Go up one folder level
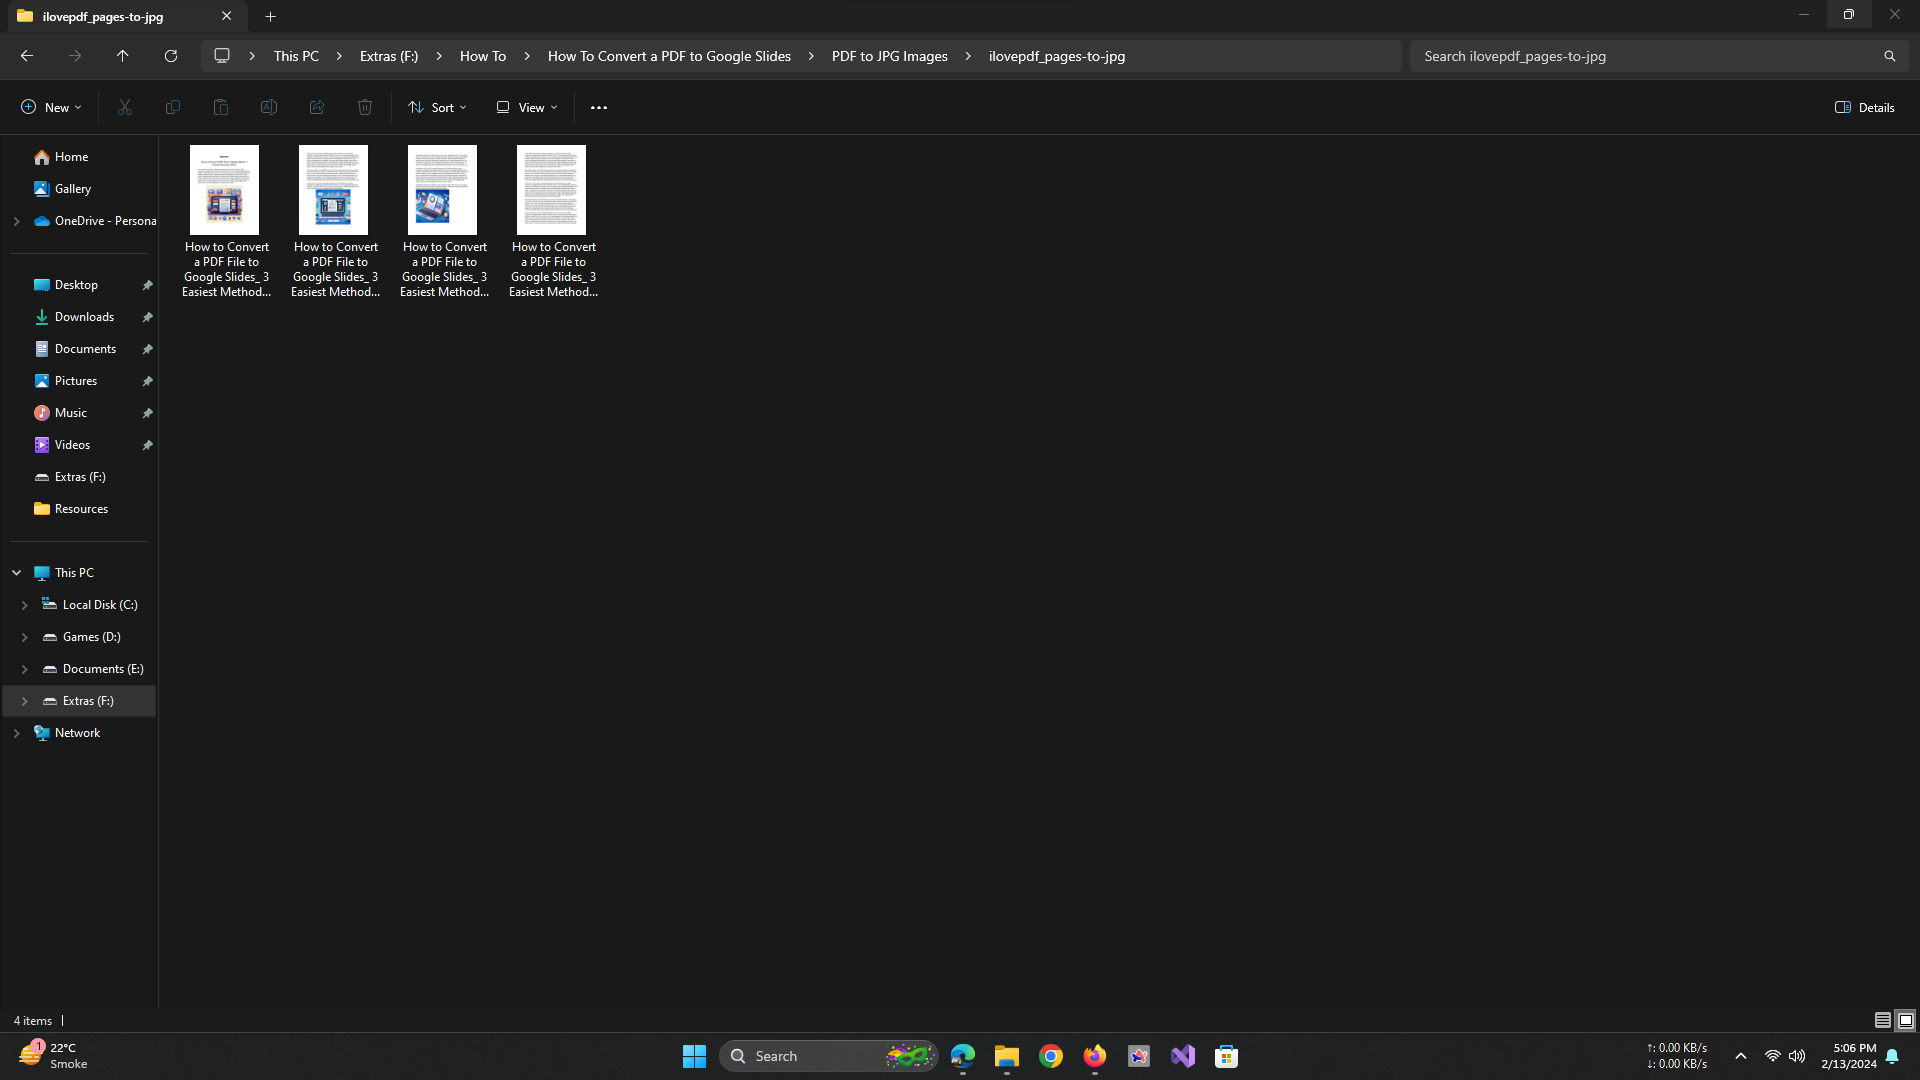This screenshot has height=1080, width=1920. 123,56
